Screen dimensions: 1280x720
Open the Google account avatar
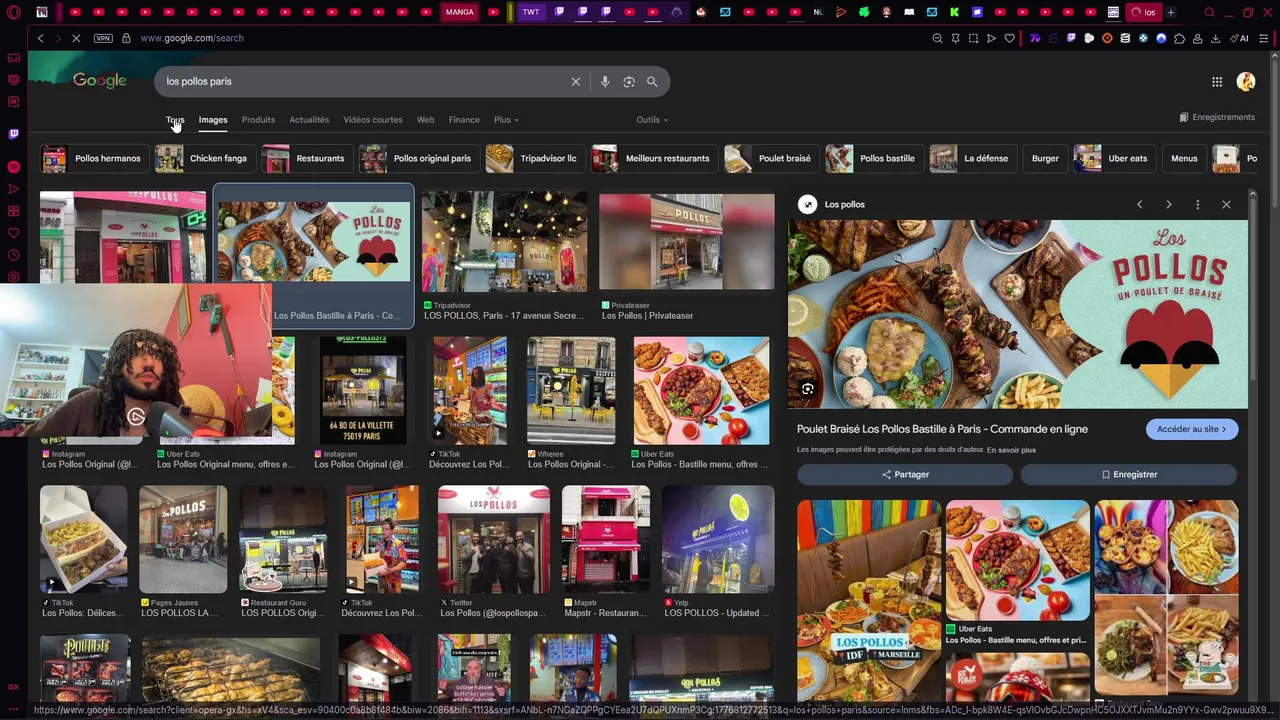coord(1246,82)
